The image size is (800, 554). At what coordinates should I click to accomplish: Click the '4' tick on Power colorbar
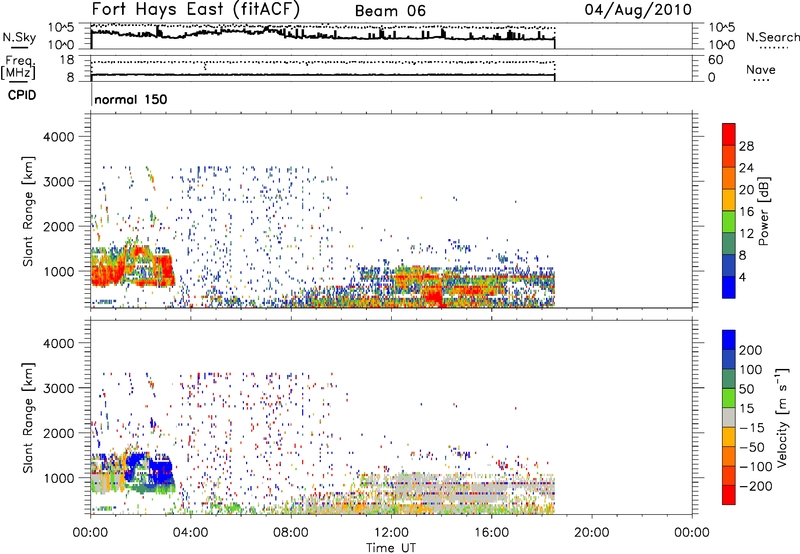[x=742, y=277]
